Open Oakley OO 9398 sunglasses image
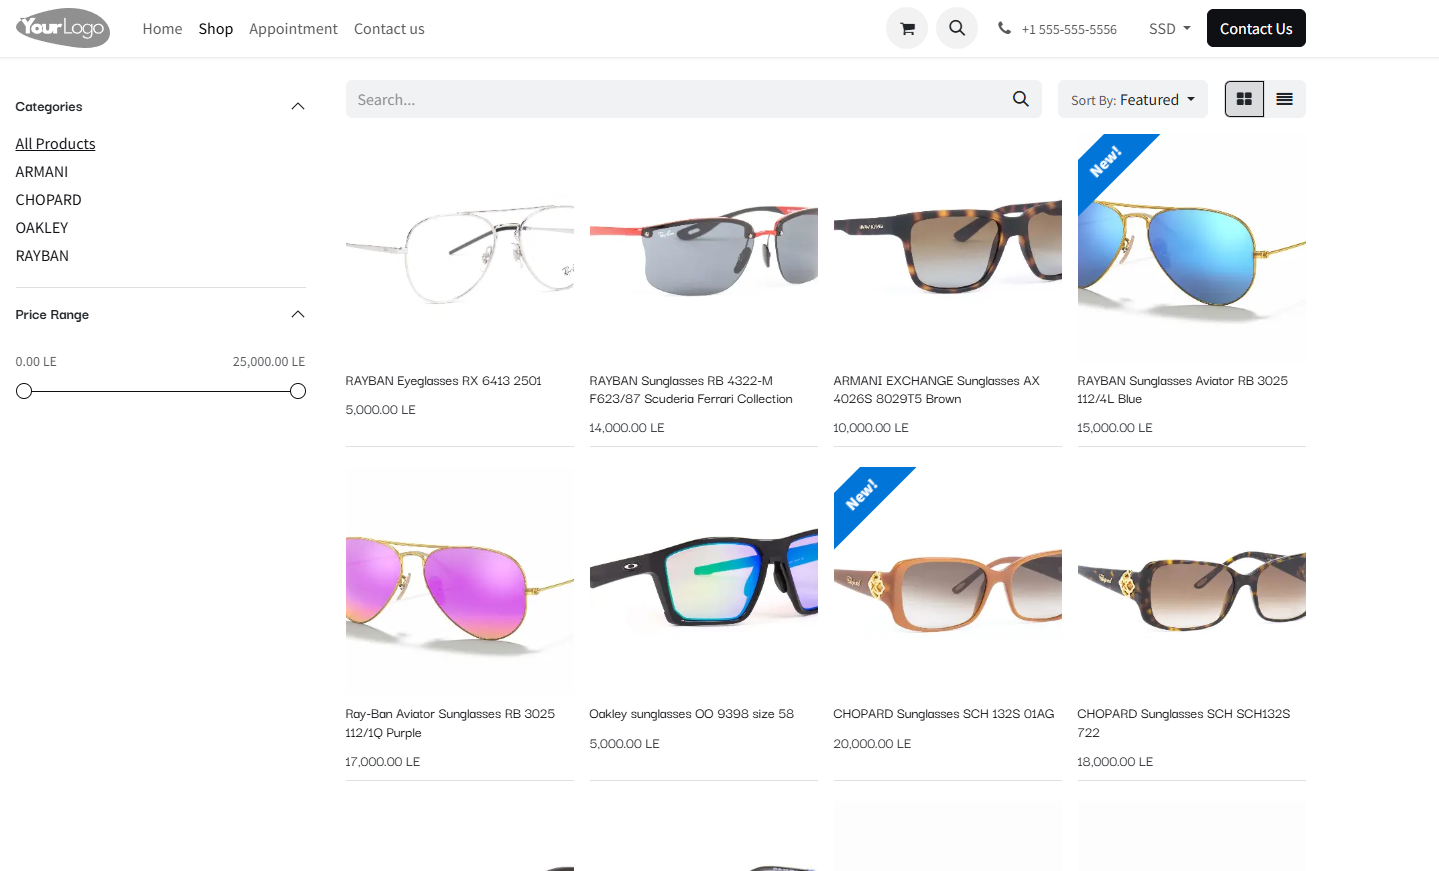 point(704,581)
